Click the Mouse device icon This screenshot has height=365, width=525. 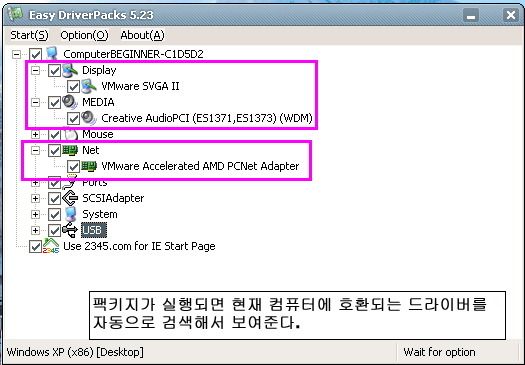click(71, 135)
